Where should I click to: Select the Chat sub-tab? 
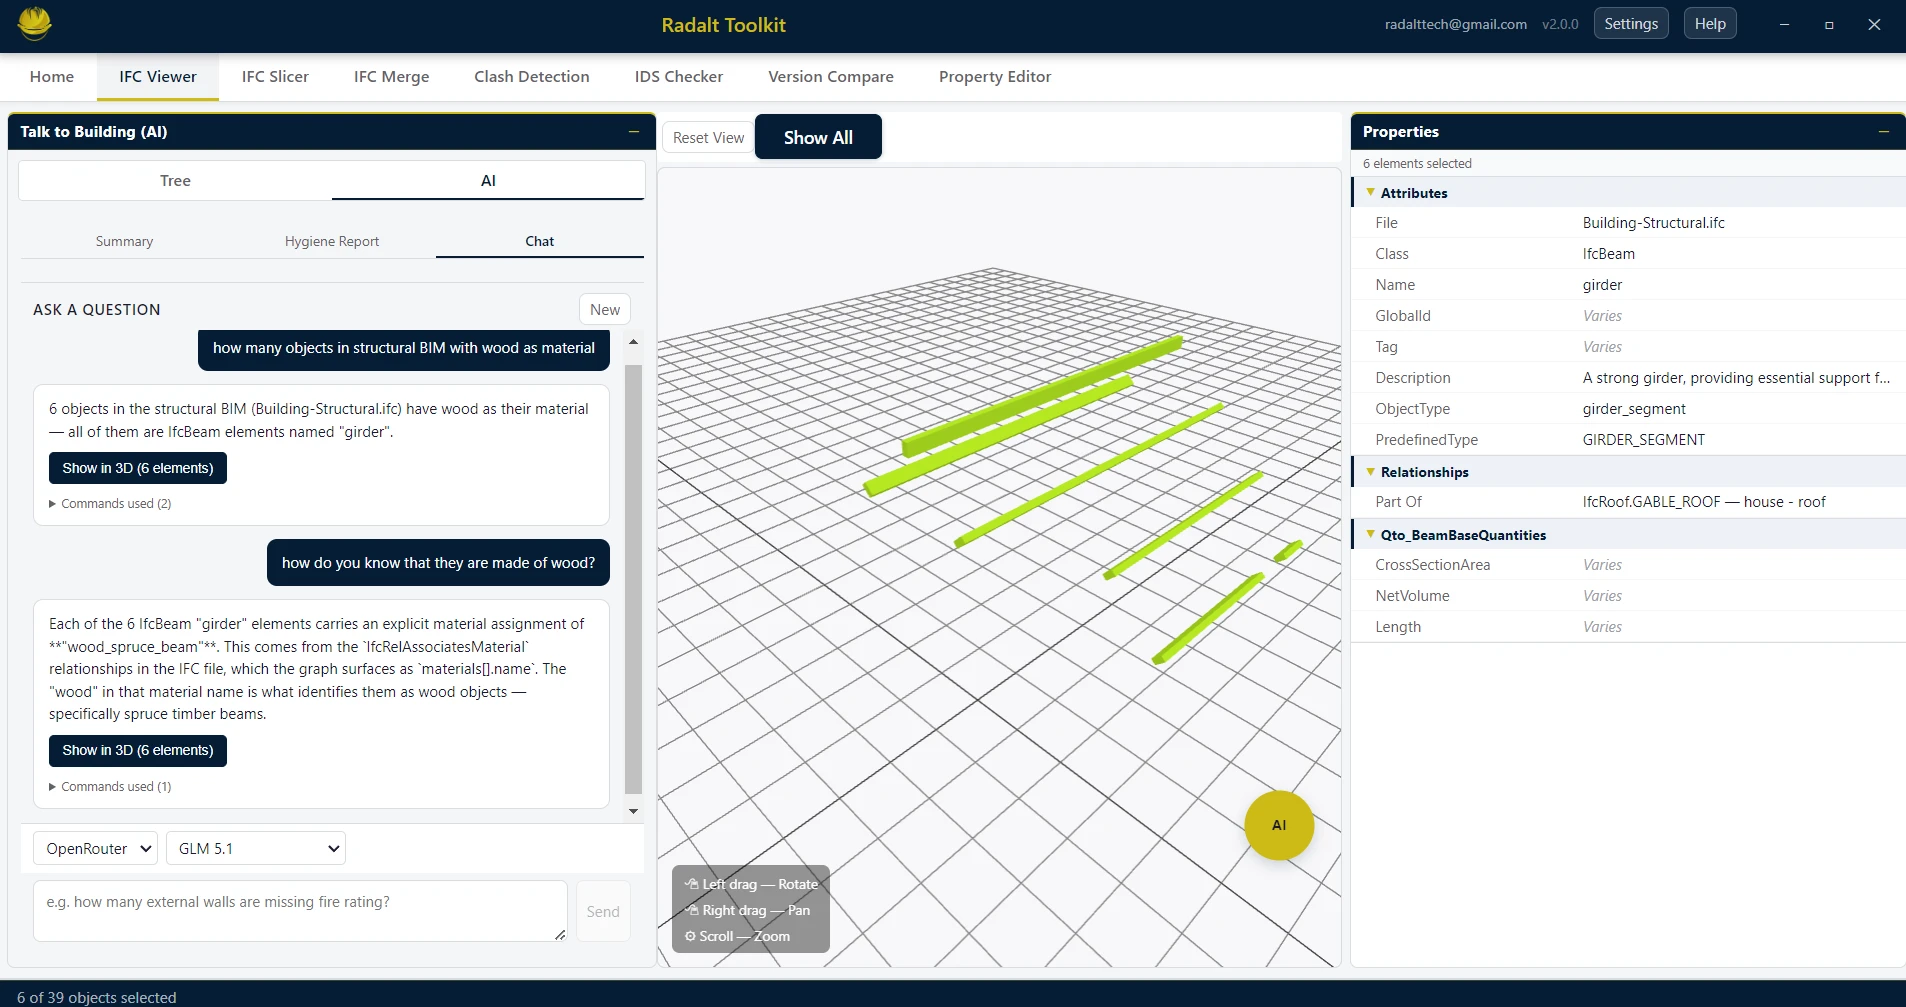540,241
